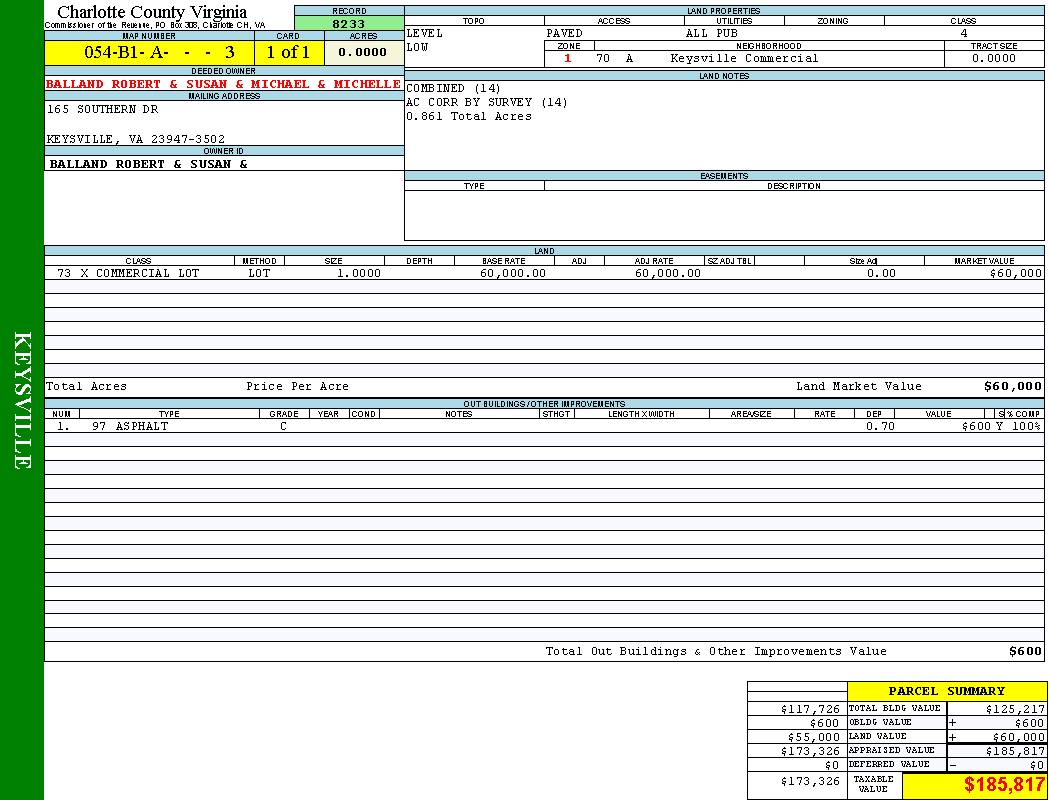This screenshot has width=1050, height=800.
Task: Select the Keysville Commercial neighborhood value
Action: click(744, 58)
